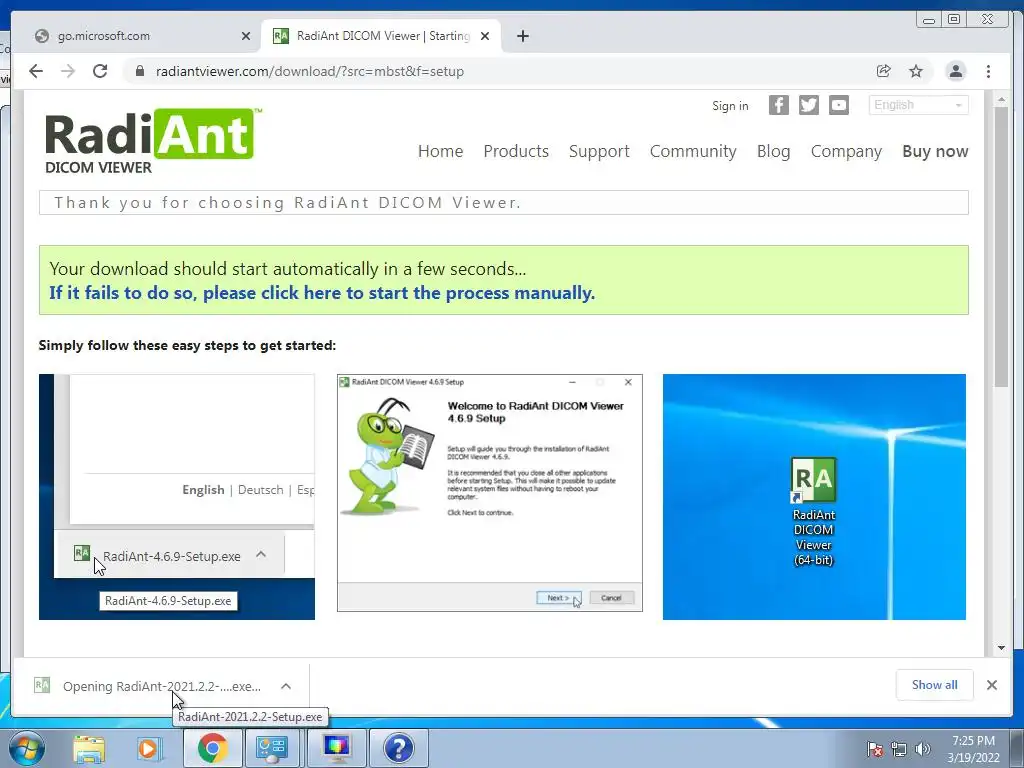
Task: Open RadiAnt Facebook page icon
Action: point(778,105)
